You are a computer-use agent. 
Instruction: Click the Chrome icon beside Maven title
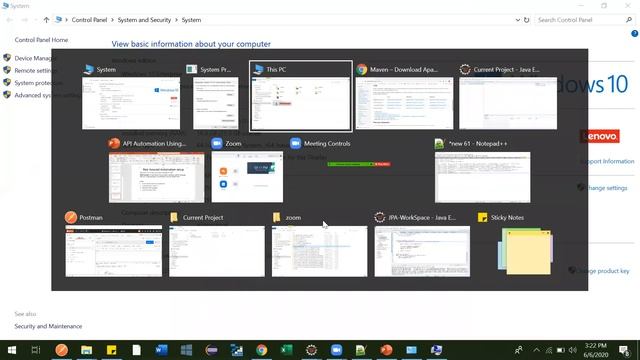(x=362, y=69)
